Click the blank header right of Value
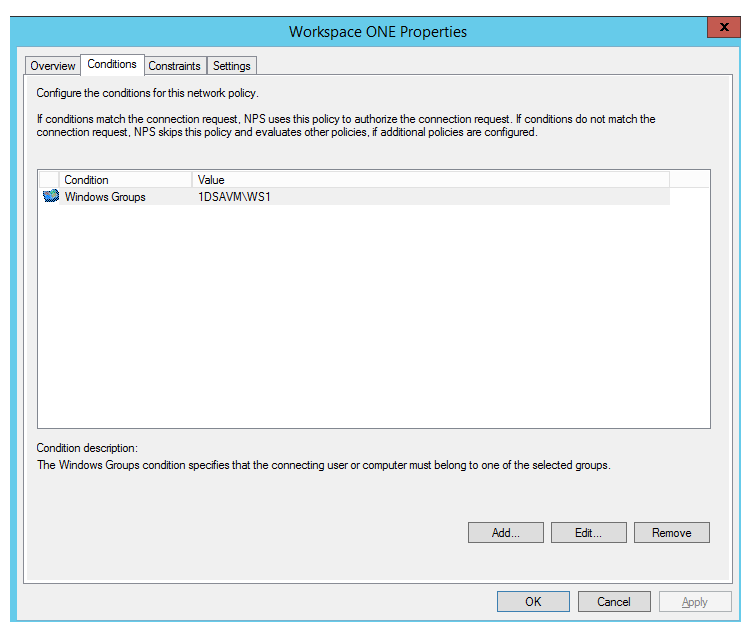The height and width of the screenshot is (635, 750). point(689,180)
